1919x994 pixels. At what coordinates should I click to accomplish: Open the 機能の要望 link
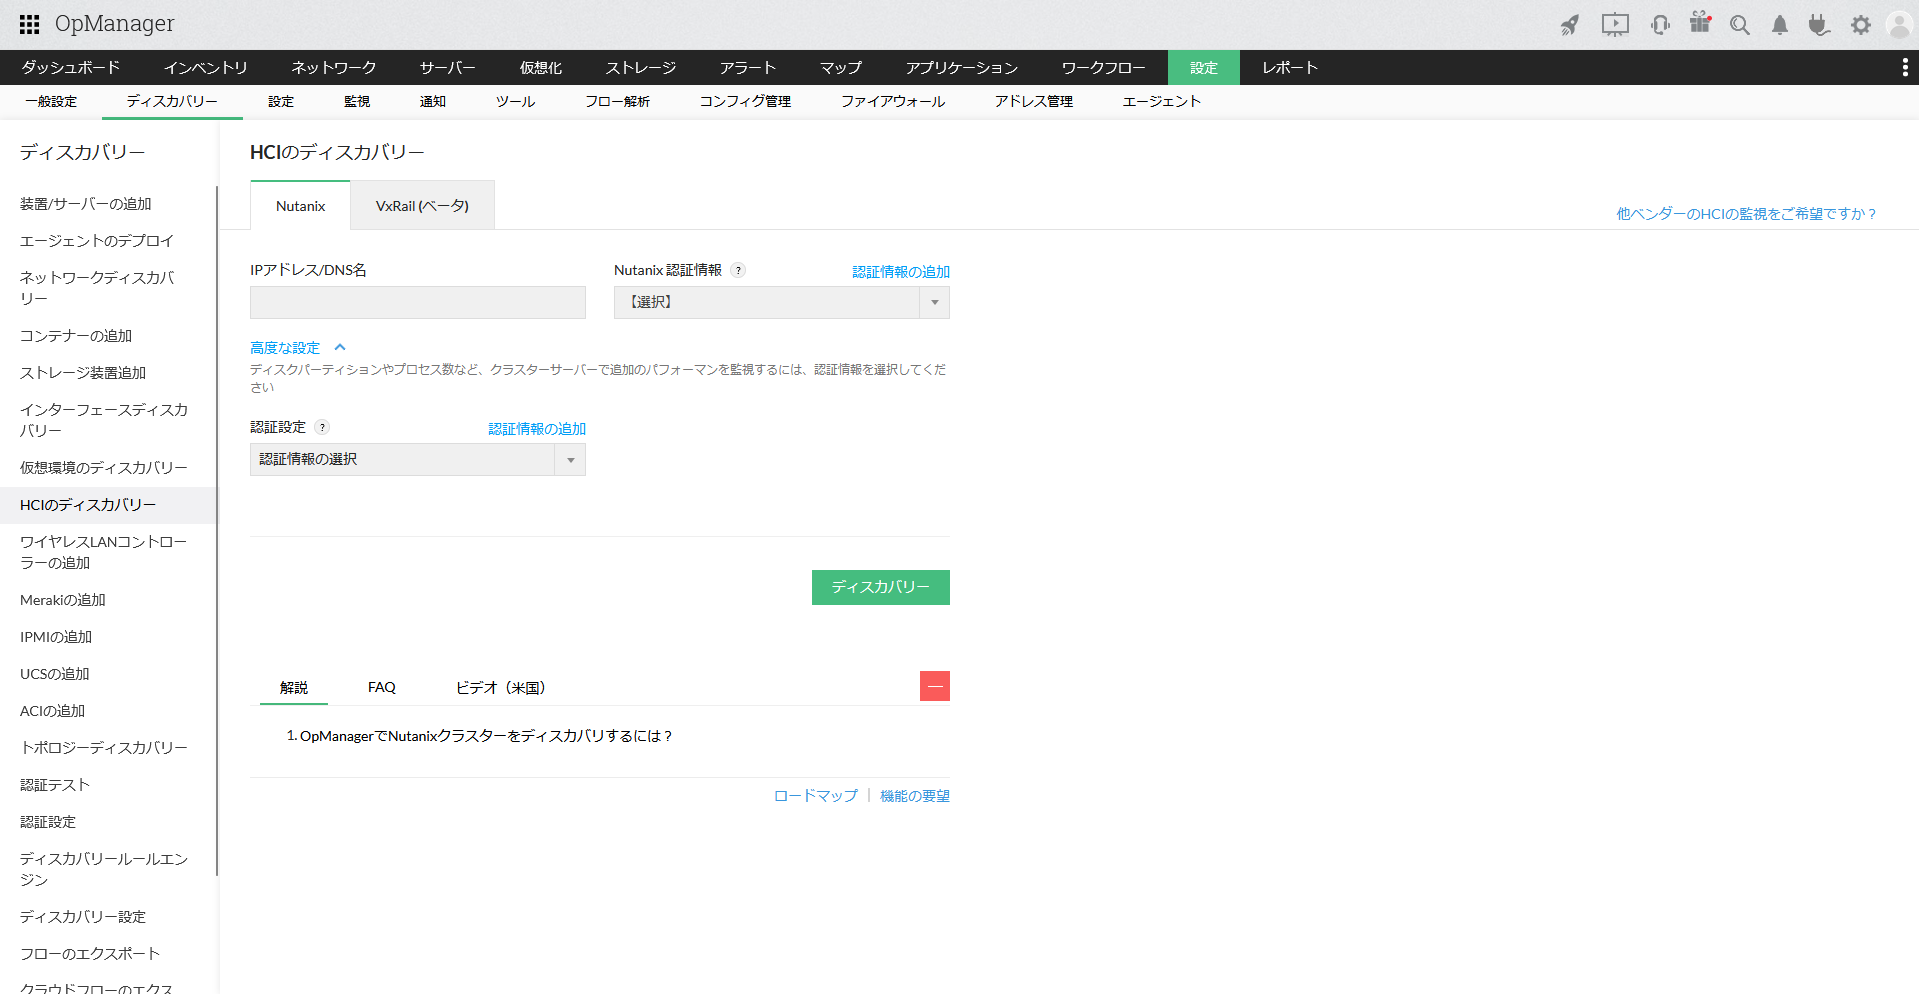click(915, 796)
